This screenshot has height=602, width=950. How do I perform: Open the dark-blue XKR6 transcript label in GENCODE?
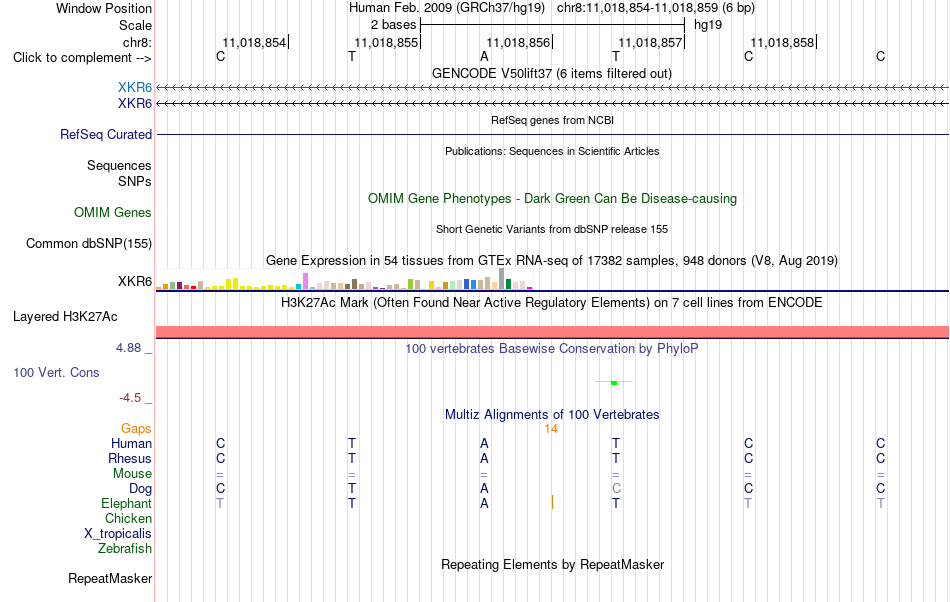pos(135,104)
